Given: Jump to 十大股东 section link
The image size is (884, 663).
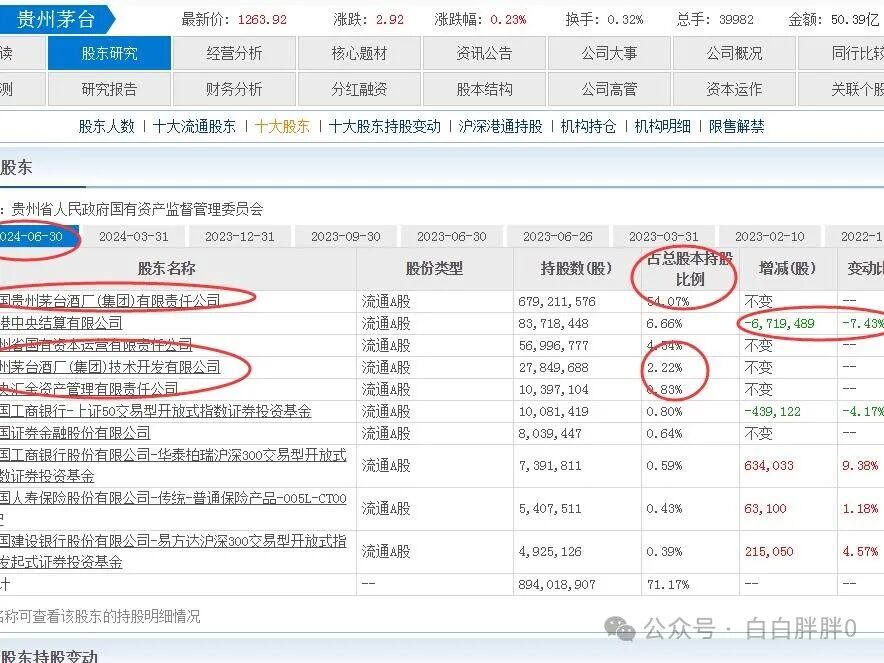Looking at the screenshot, I should (x=282, y=126).
